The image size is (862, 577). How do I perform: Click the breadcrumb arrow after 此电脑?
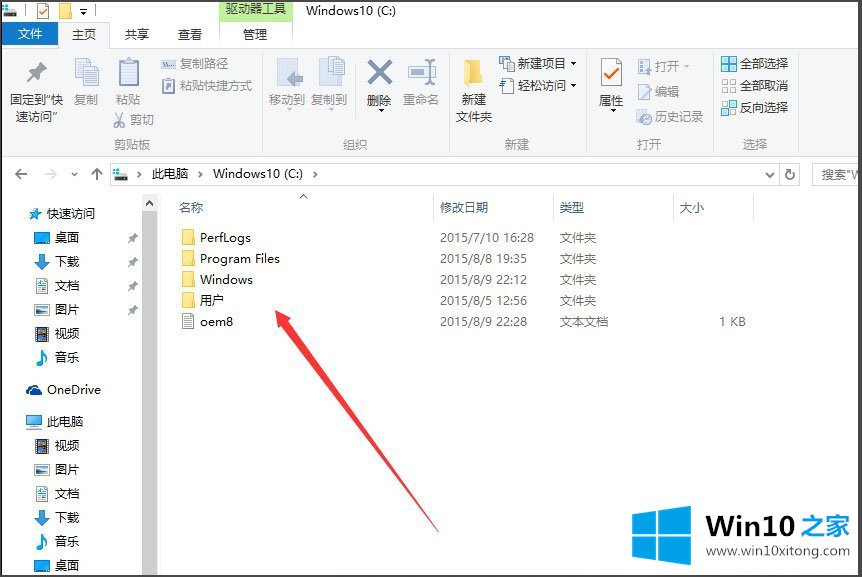click(200, 175)
